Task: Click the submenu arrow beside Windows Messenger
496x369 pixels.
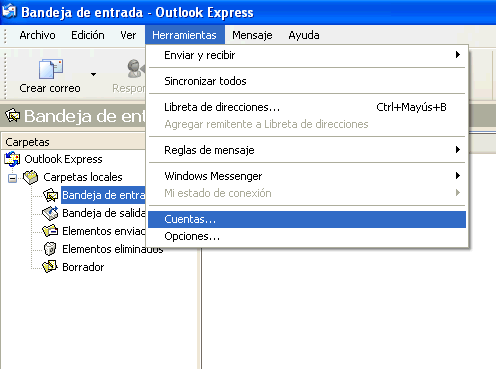Action: [458, 175]
